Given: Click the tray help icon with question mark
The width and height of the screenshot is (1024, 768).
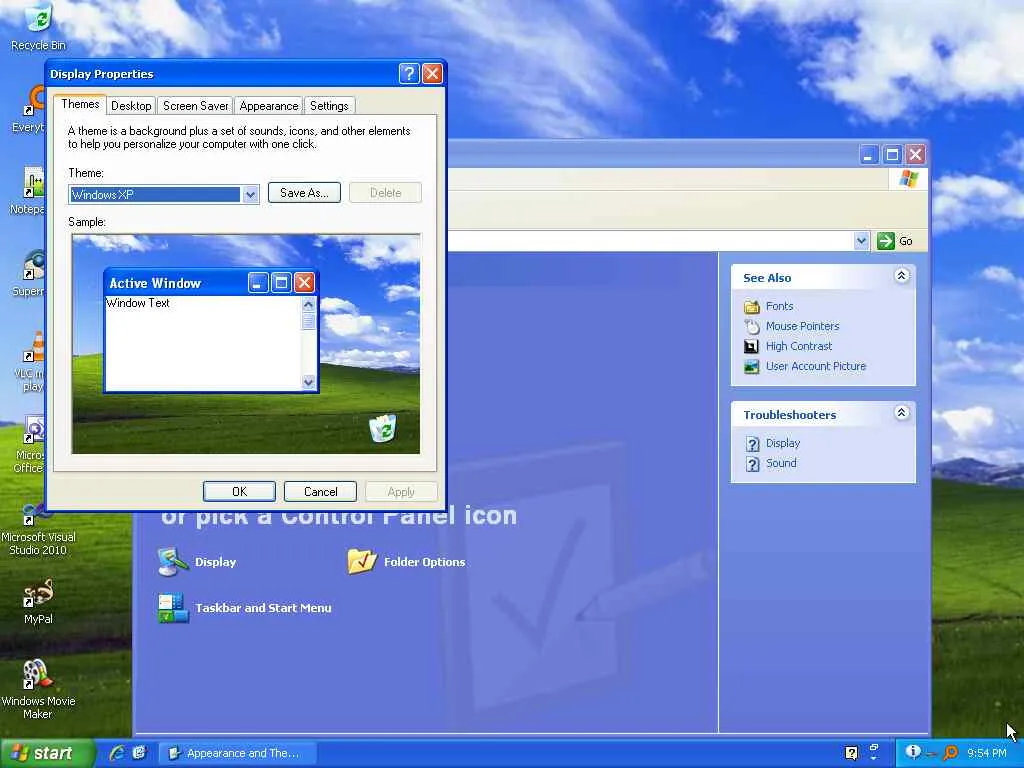Looking at the screenshot, I should (851, 753).
